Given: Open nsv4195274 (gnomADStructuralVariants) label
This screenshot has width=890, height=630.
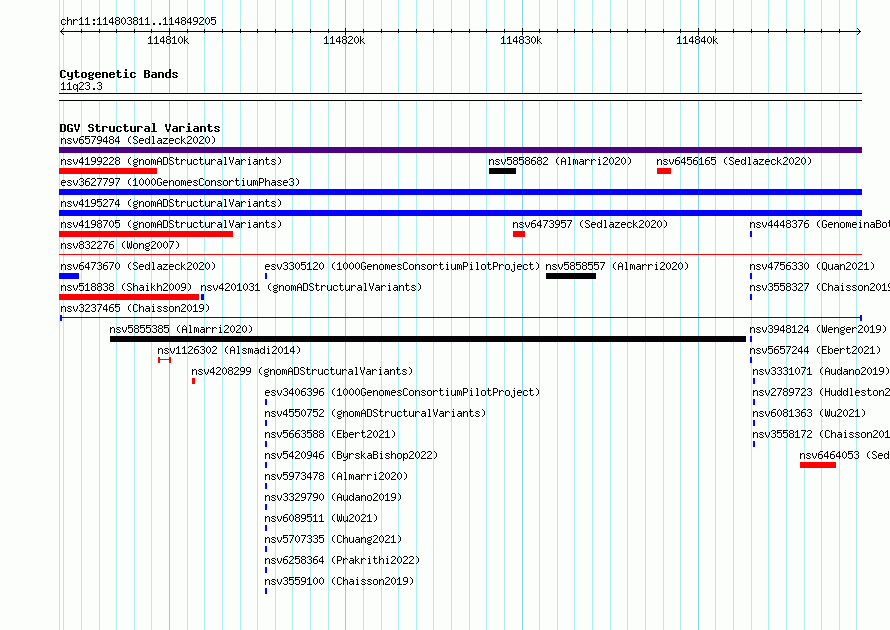Looking at the screenshot, I should tap(171, 203).
